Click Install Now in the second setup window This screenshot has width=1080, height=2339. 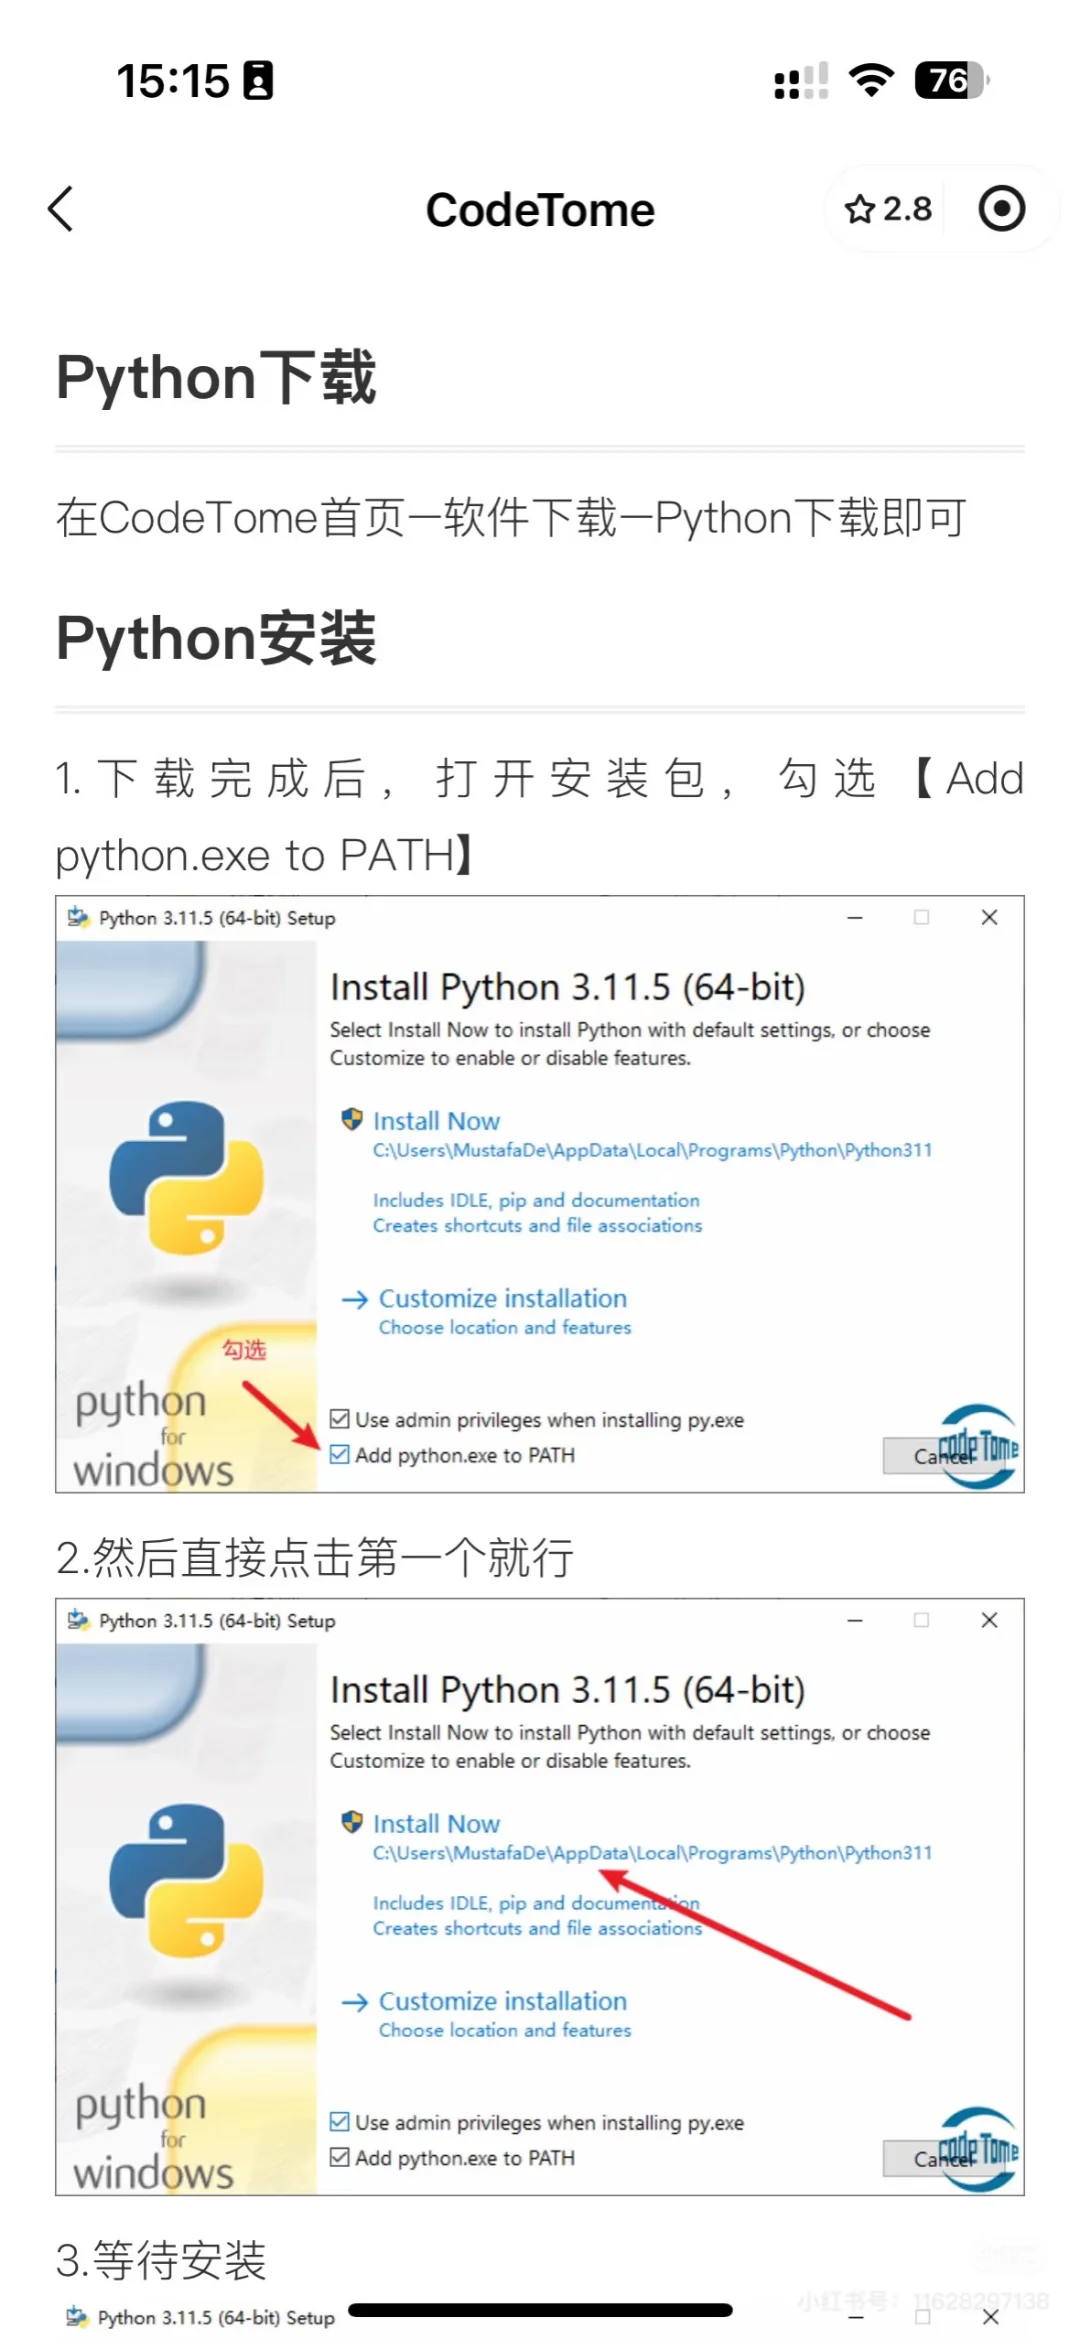pyautogui.click(x=436, y=1824)
